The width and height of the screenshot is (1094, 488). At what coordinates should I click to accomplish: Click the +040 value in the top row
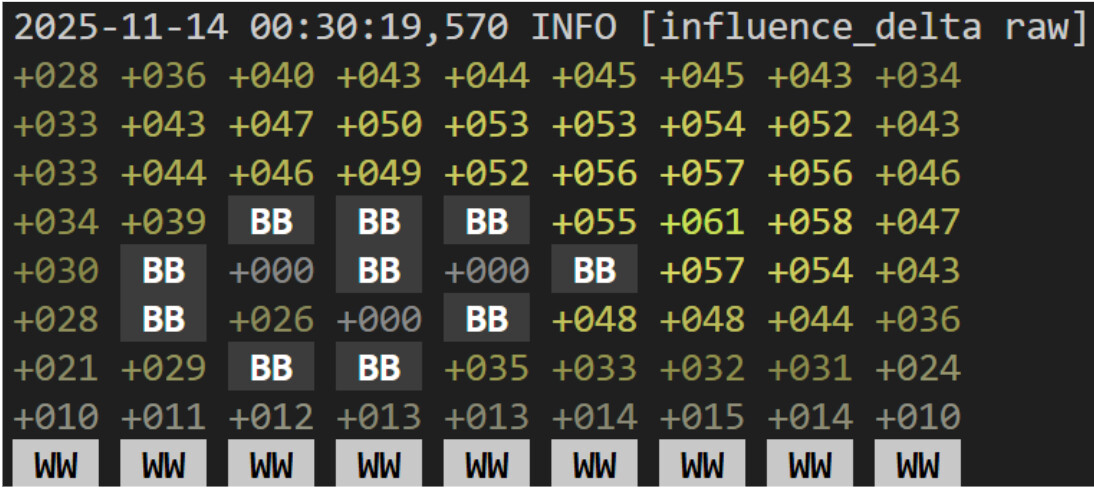[x=271, y=76]
